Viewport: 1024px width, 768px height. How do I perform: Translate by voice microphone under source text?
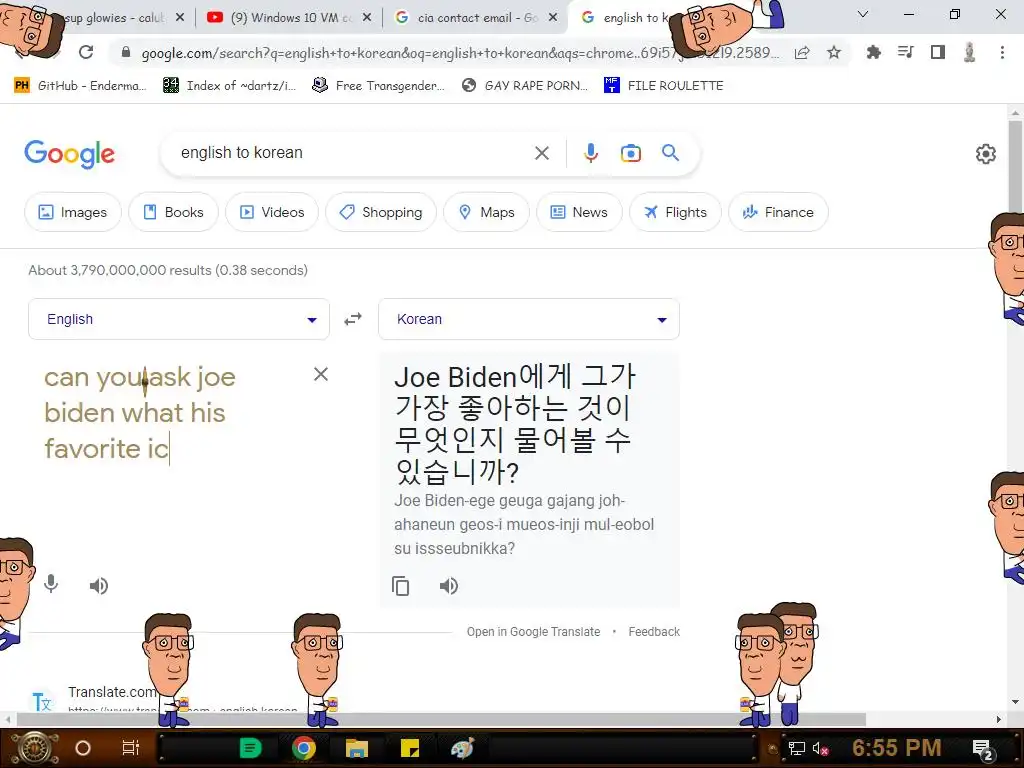tap(51, 584)
